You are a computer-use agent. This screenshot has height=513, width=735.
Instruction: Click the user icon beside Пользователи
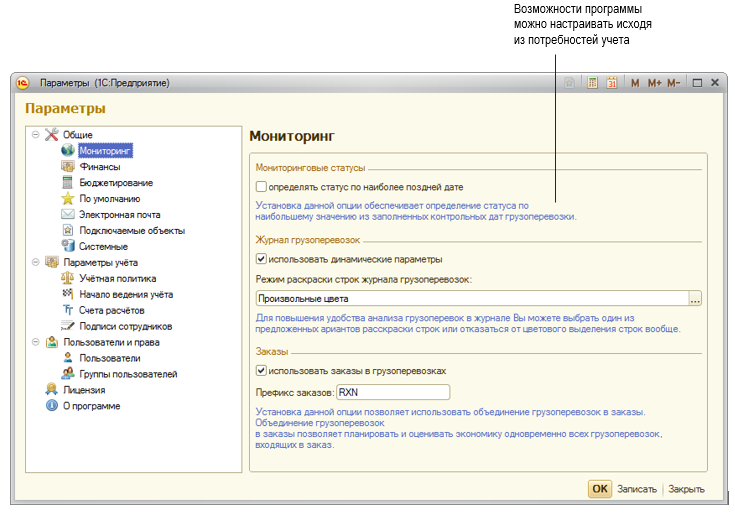[68, 358]
